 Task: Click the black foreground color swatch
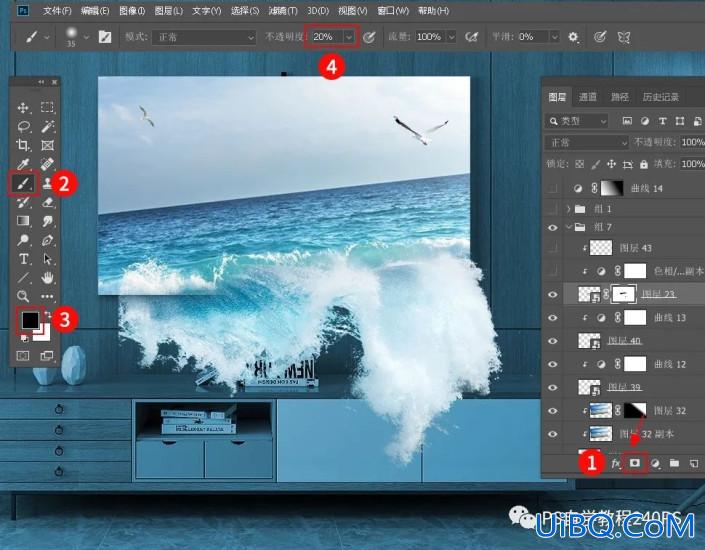click(30, 320)
